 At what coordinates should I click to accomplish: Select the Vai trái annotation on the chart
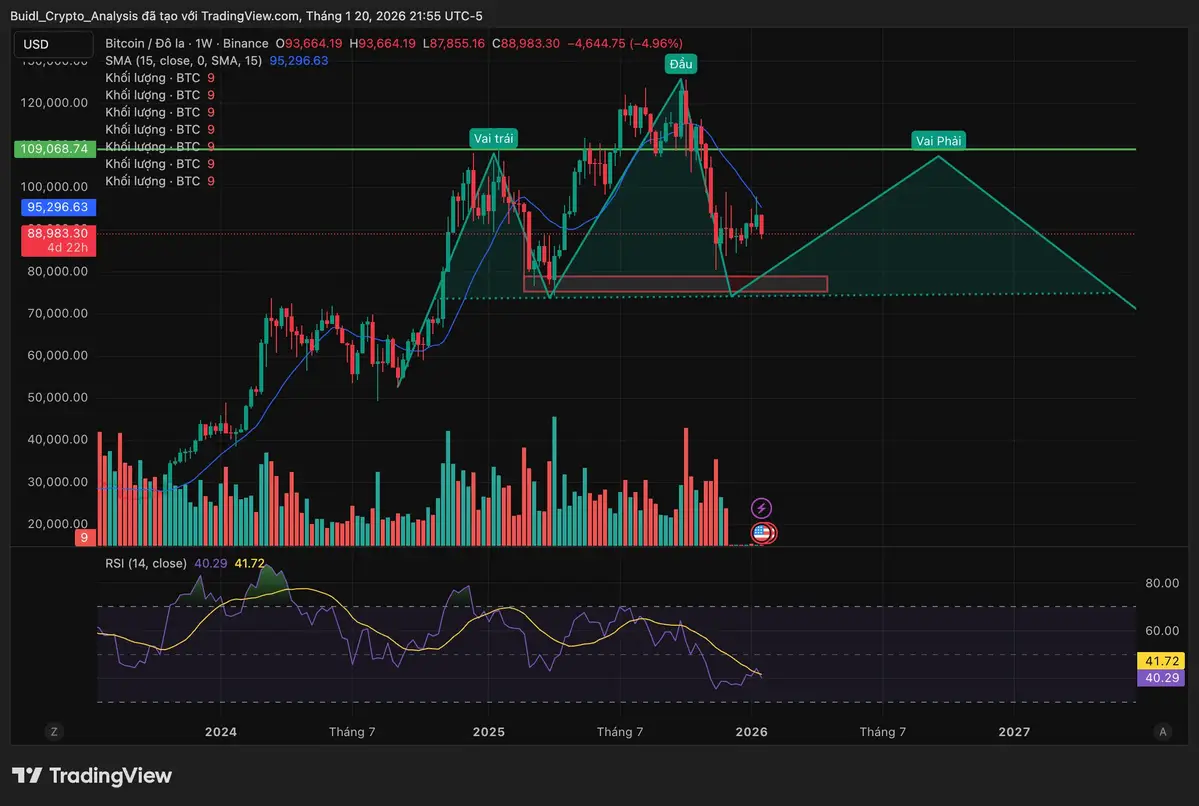click(x=493, y=138)
